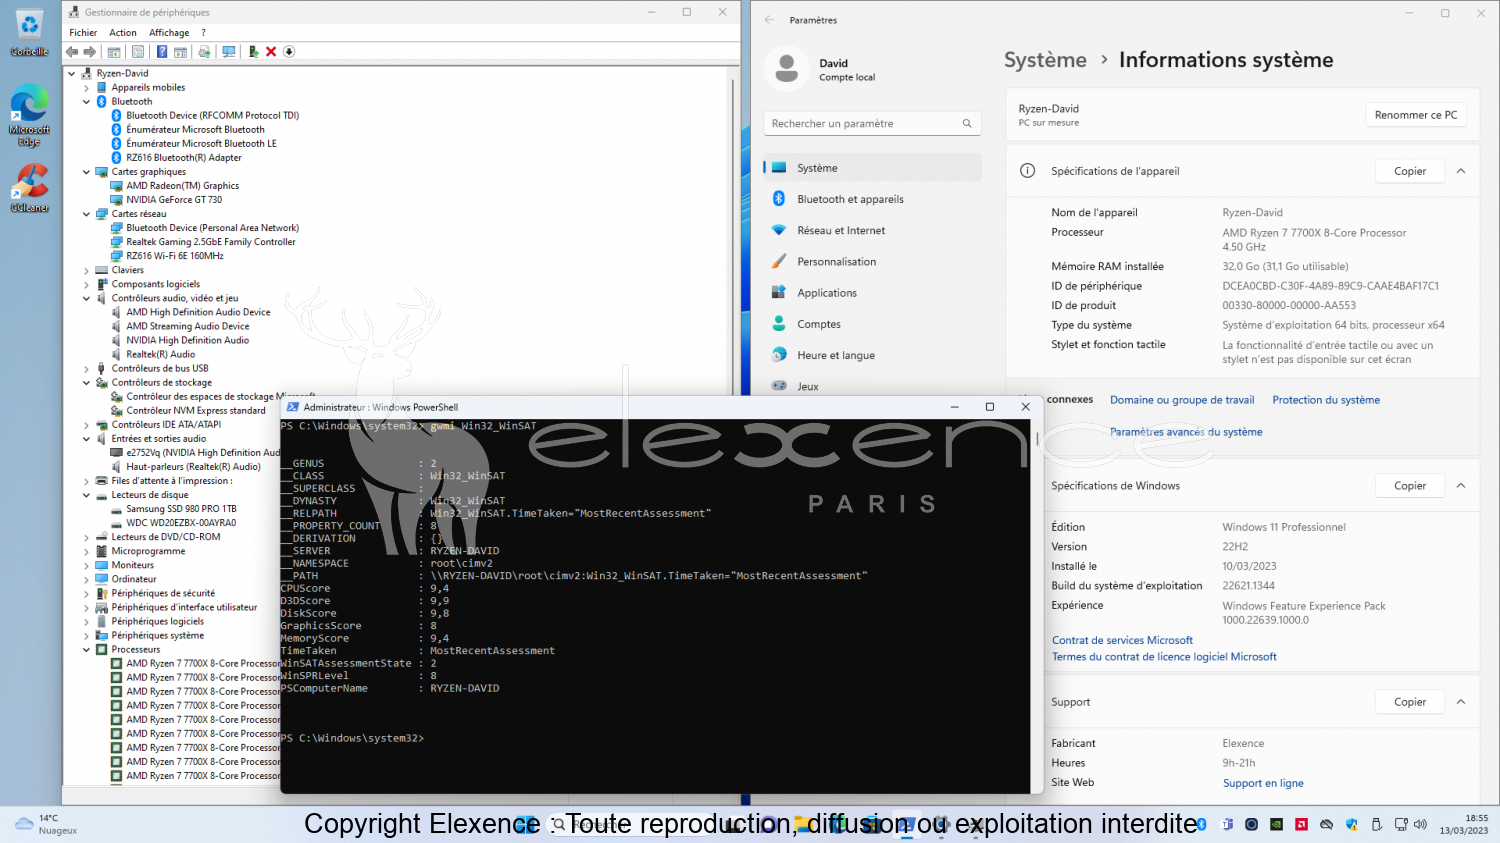Open Domaine ou groupe de travail link
The width and height of the screenshot is (1500, 843).
(1182, 400)
